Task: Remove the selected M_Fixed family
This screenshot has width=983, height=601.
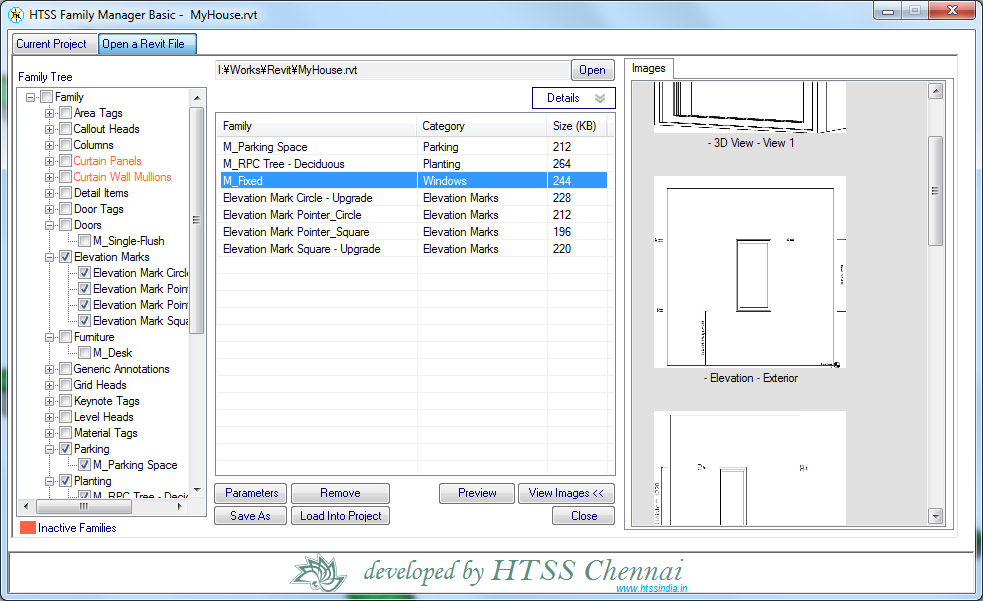Action: pos(340,493)
